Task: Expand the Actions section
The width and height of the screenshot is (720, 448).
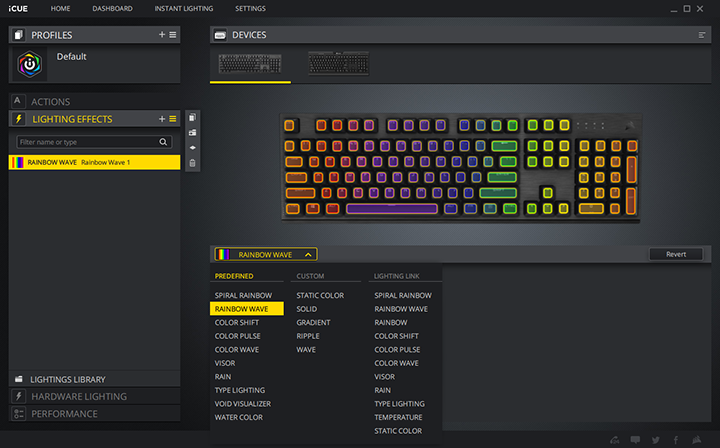Action: [x=50, y=102]
